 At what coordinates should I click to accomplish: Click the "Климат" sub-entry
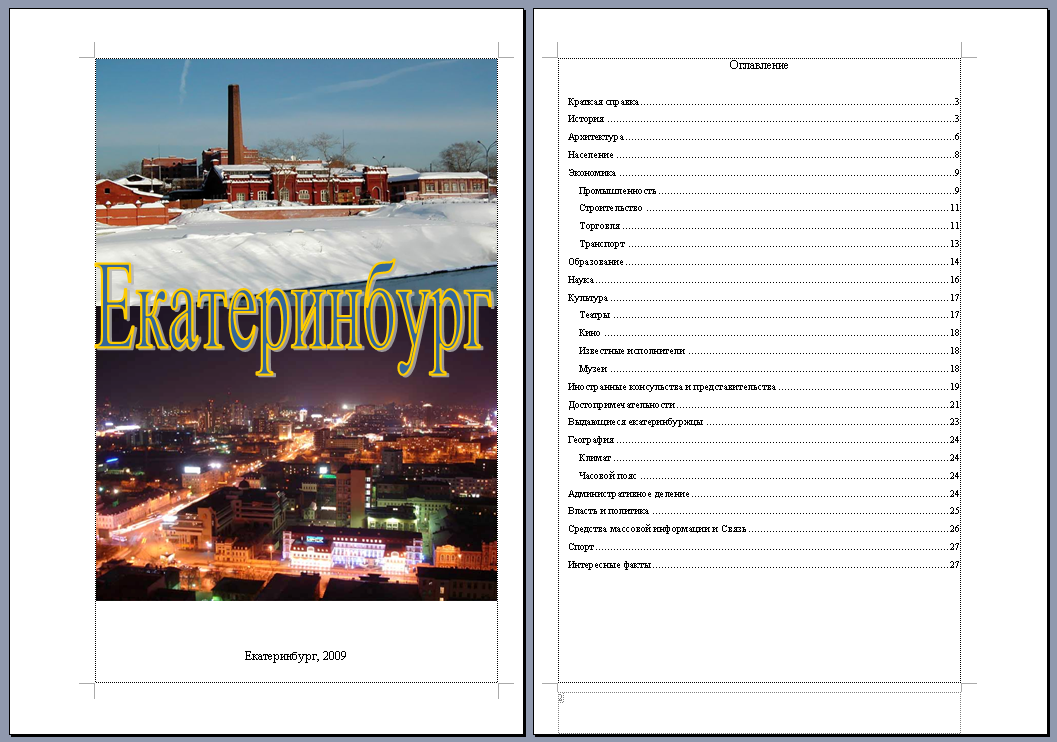click(768, 458)
